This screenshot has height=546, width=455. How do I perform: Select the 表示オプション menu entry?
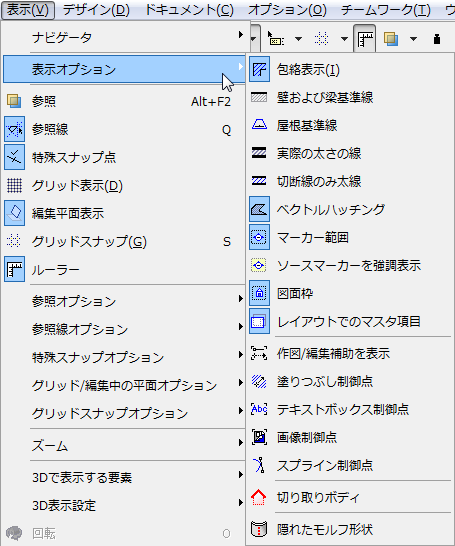(x=125, y=69)
